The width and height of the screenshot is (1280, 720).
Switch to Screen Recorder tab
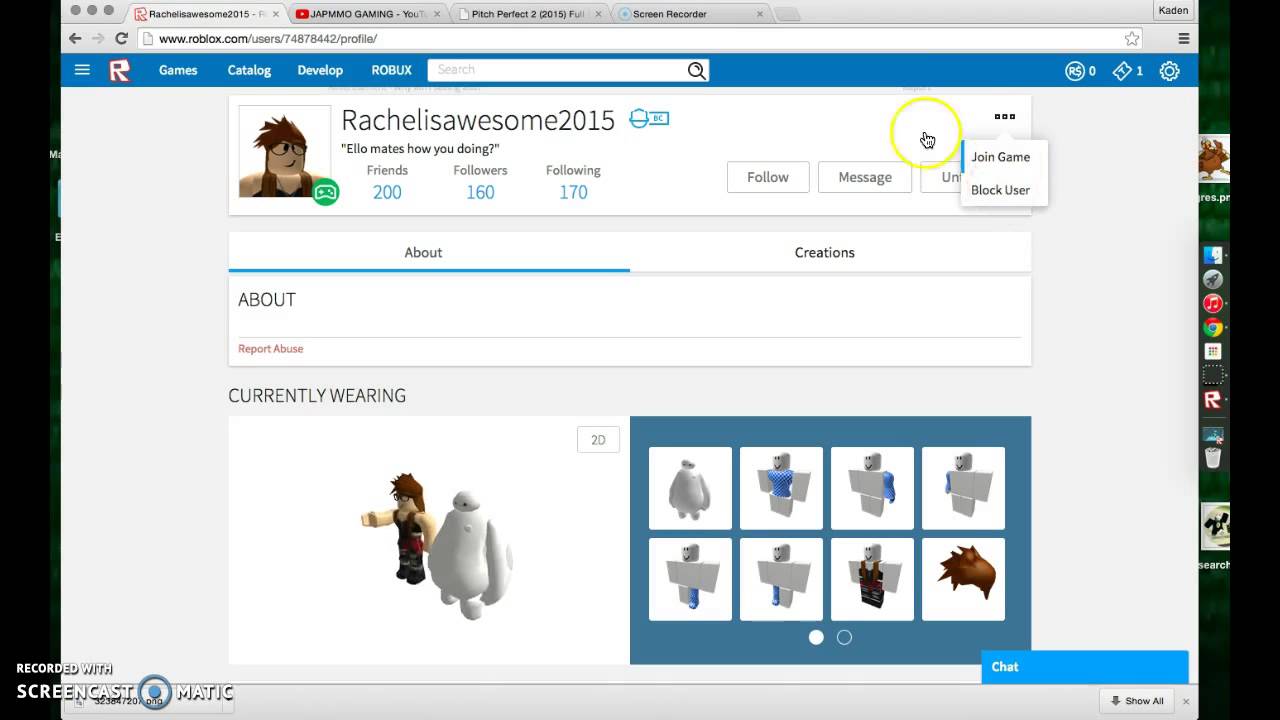point(690,14)
